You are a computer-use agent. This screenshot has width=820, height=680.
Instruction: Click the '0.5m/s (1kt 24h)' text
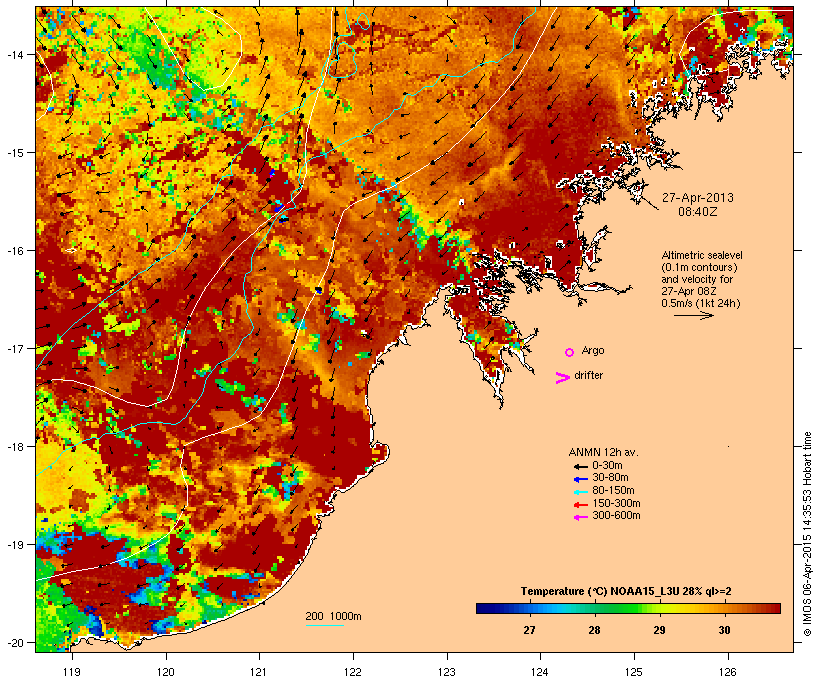click(701, 303)
